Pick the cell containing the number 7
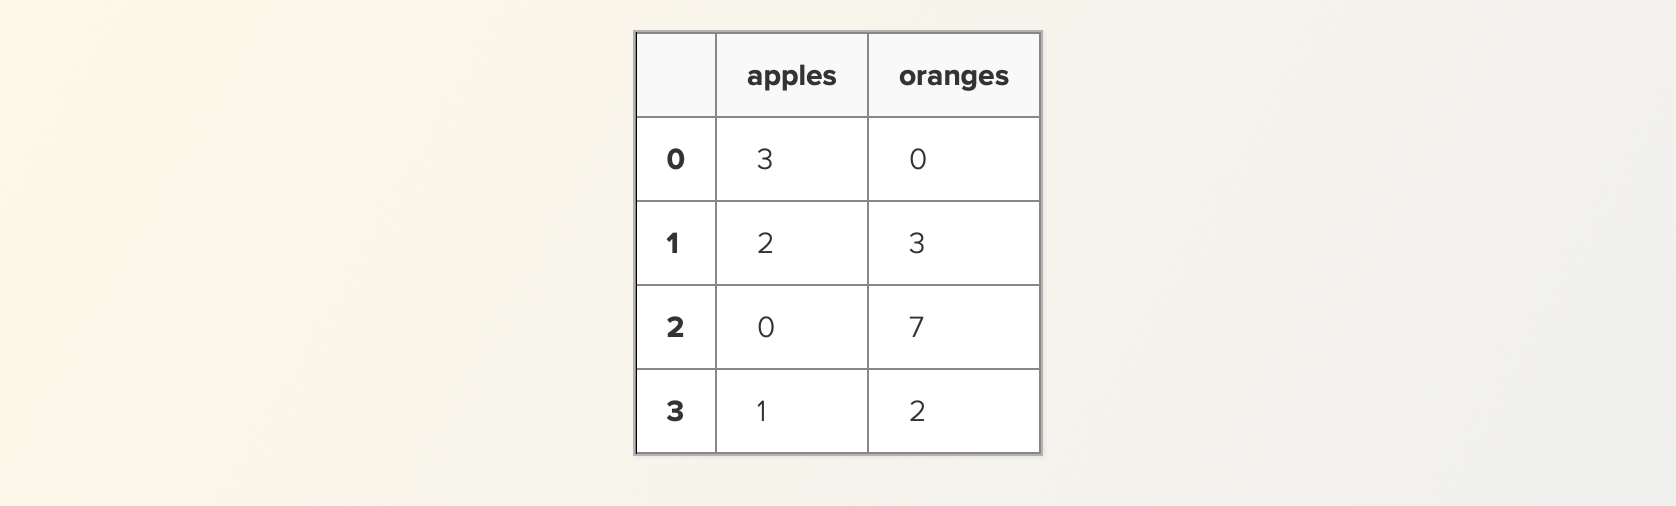This screenshot has height=506, width=1676. point(953,327)
